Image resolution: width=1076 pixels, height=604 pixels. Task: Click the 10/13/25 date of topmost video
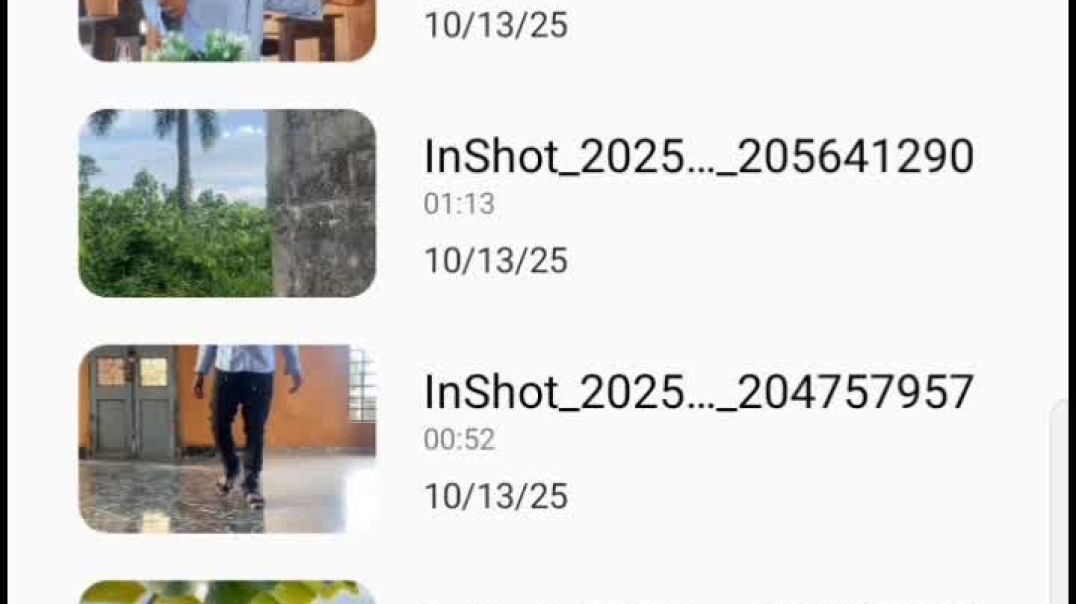pyautogui.click(x=496, y=25)
